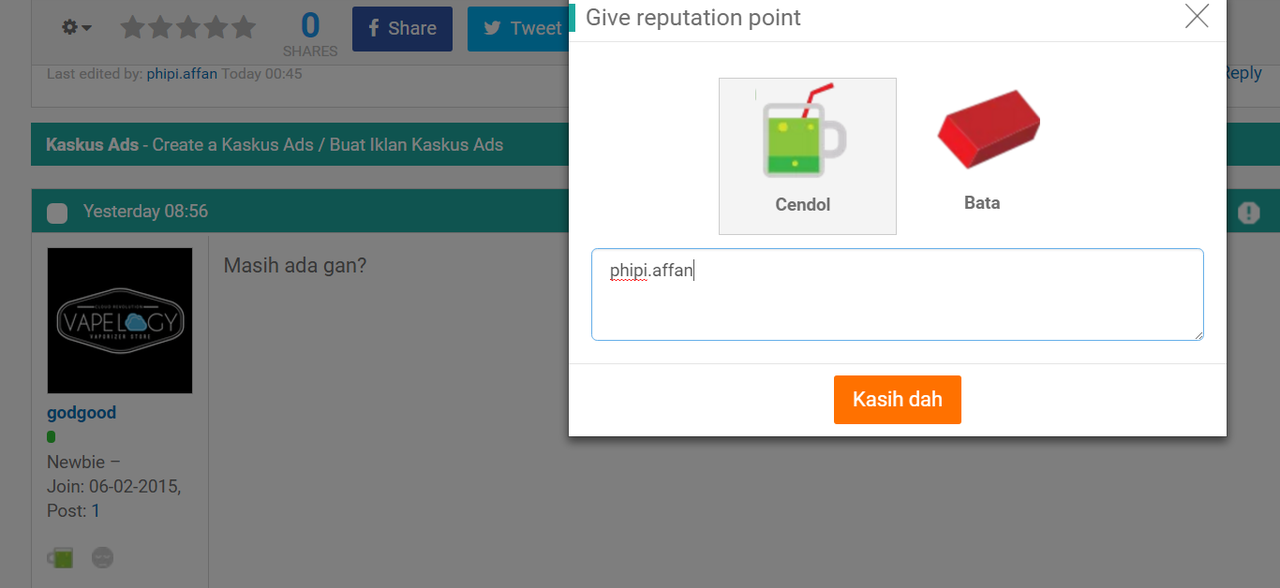Image resolution: width=1280 pixels, height=588 pixels.
Task: Rate the thread one star
Action: 132,28
